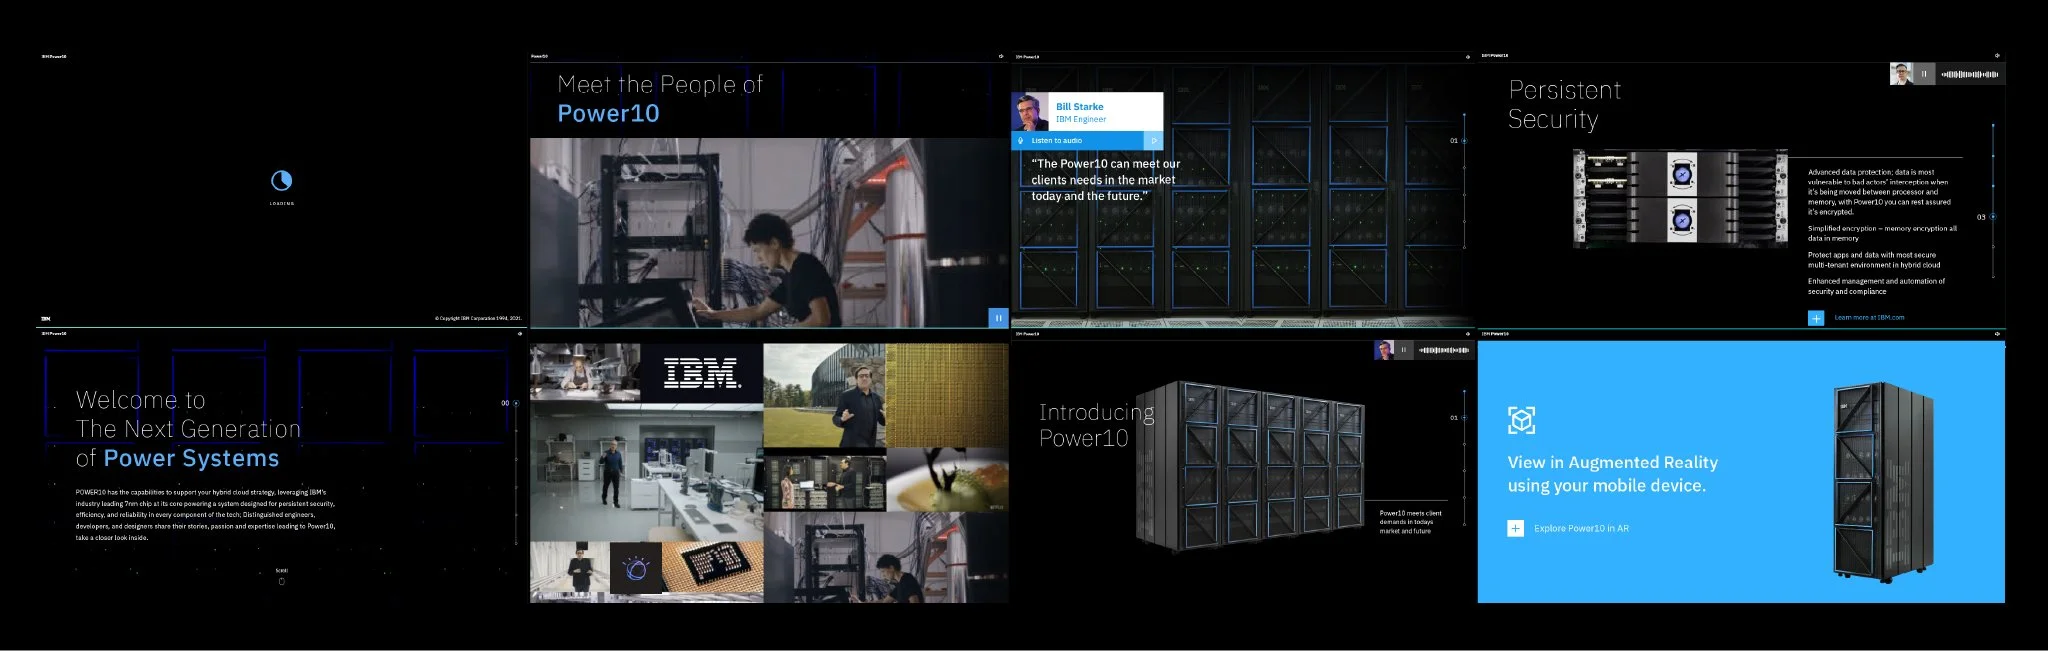Toggle sound icon atop Meet the People screen
2048x651 pixels.
[x=1001, y=56]
